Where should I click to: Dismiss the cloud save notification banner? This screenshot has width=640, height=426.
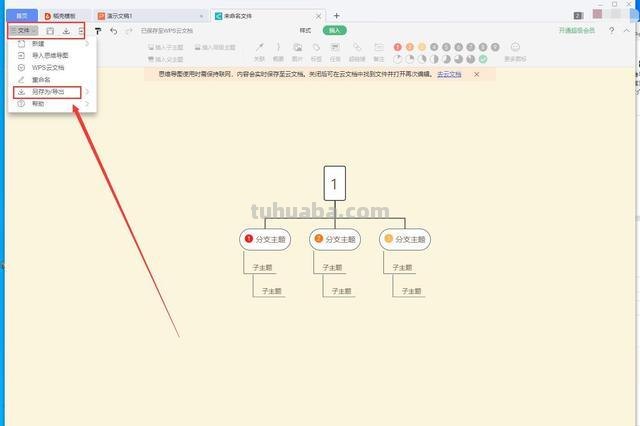click(476, 74)
